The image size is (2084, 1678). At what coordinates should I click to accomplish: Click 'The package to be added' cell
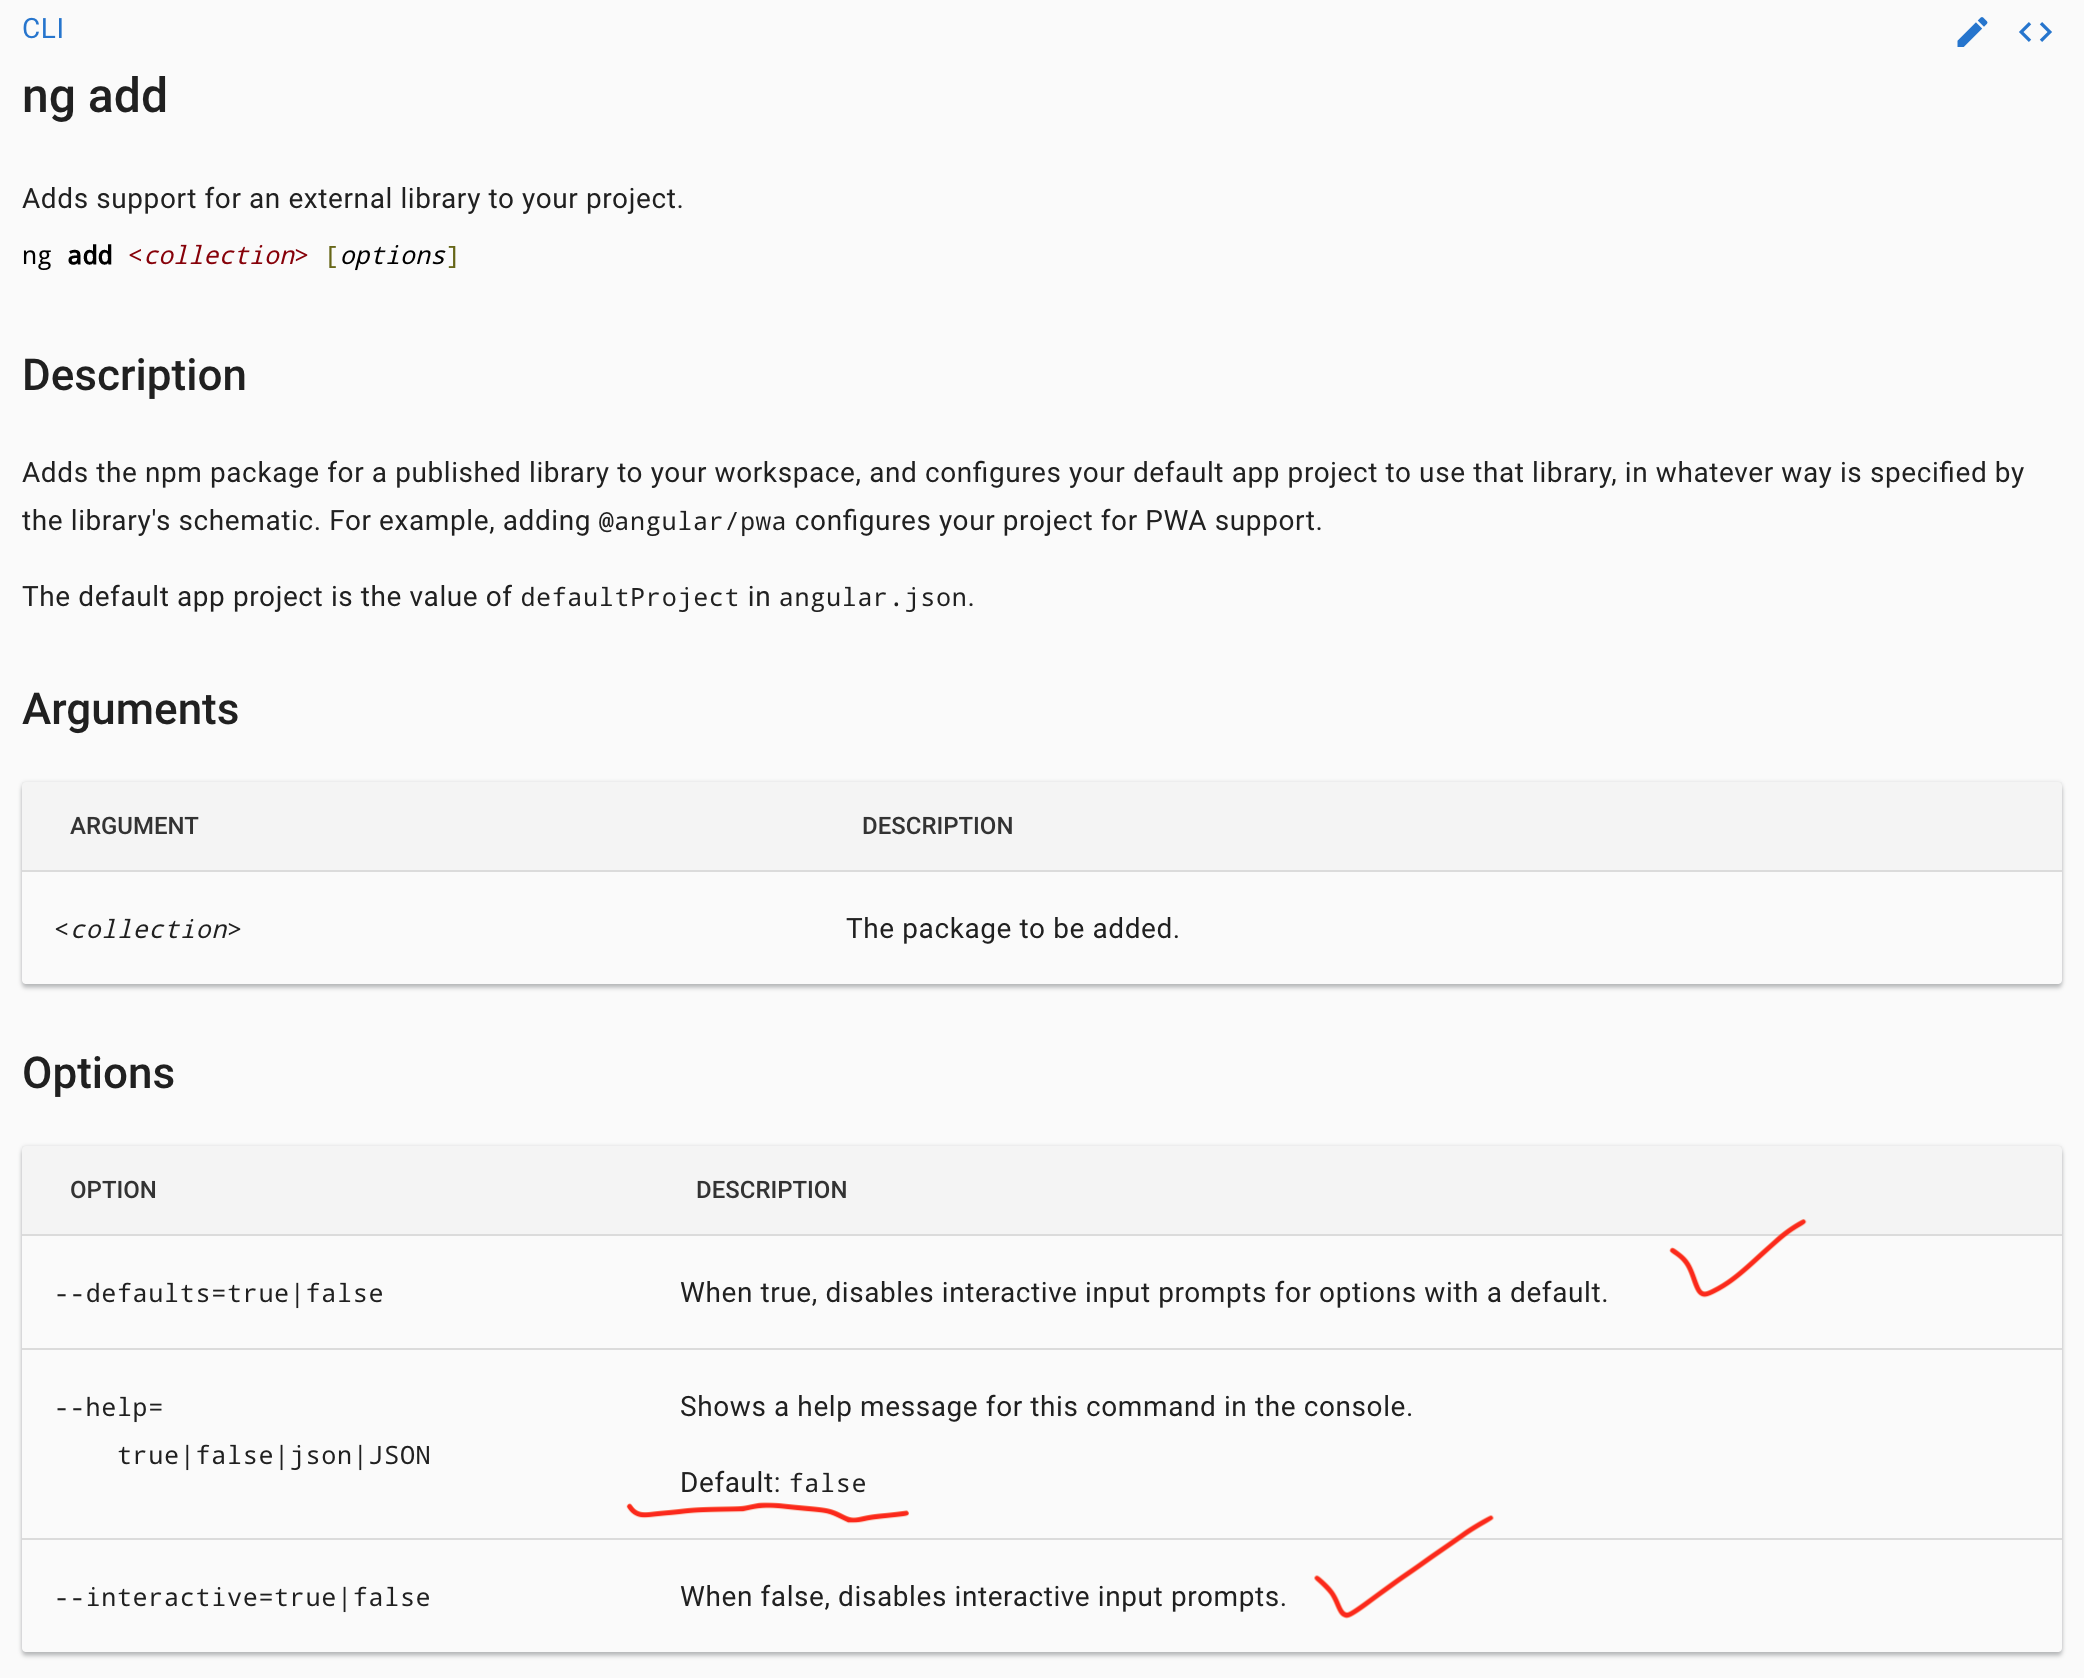click(x=1012, y=928)
